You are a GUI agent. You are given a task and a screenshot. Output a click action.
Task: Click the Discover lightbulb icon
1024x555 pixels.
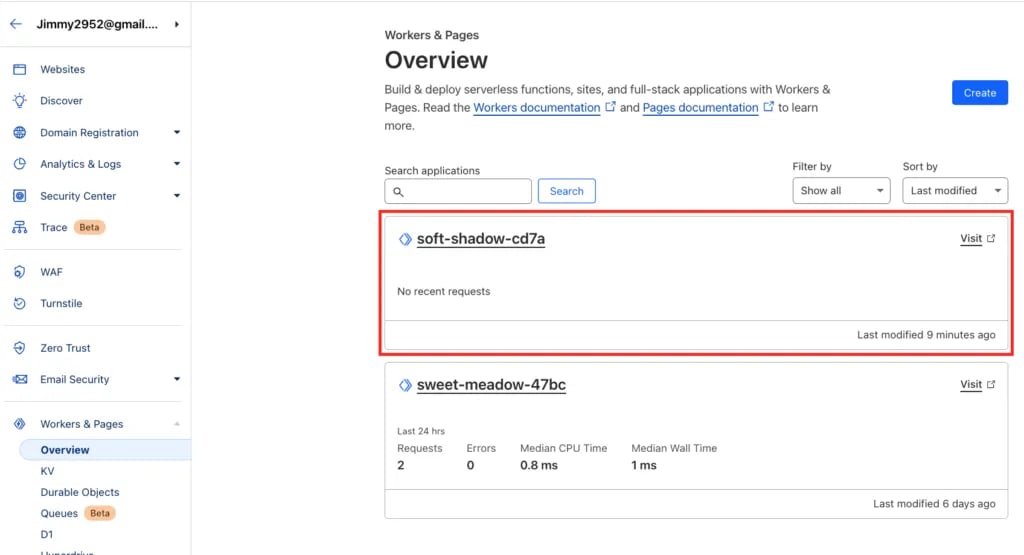coord(20,101)
